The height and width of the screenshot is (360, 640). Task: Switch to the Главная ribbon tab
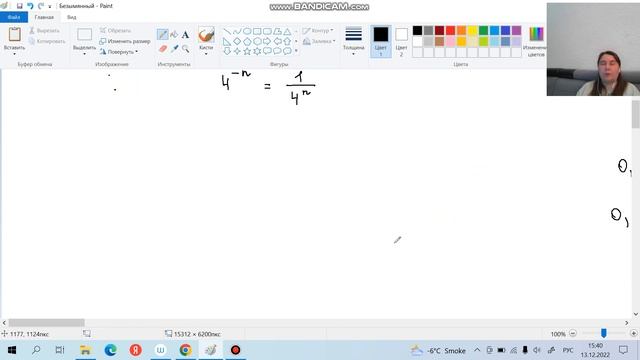(x=44, y=17)
